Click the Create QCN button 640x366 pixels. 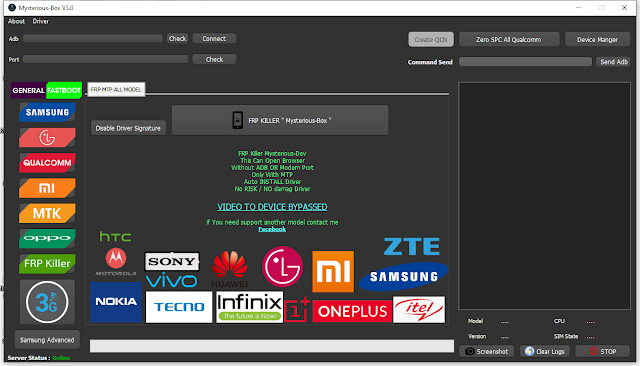[x=431, y=40]
